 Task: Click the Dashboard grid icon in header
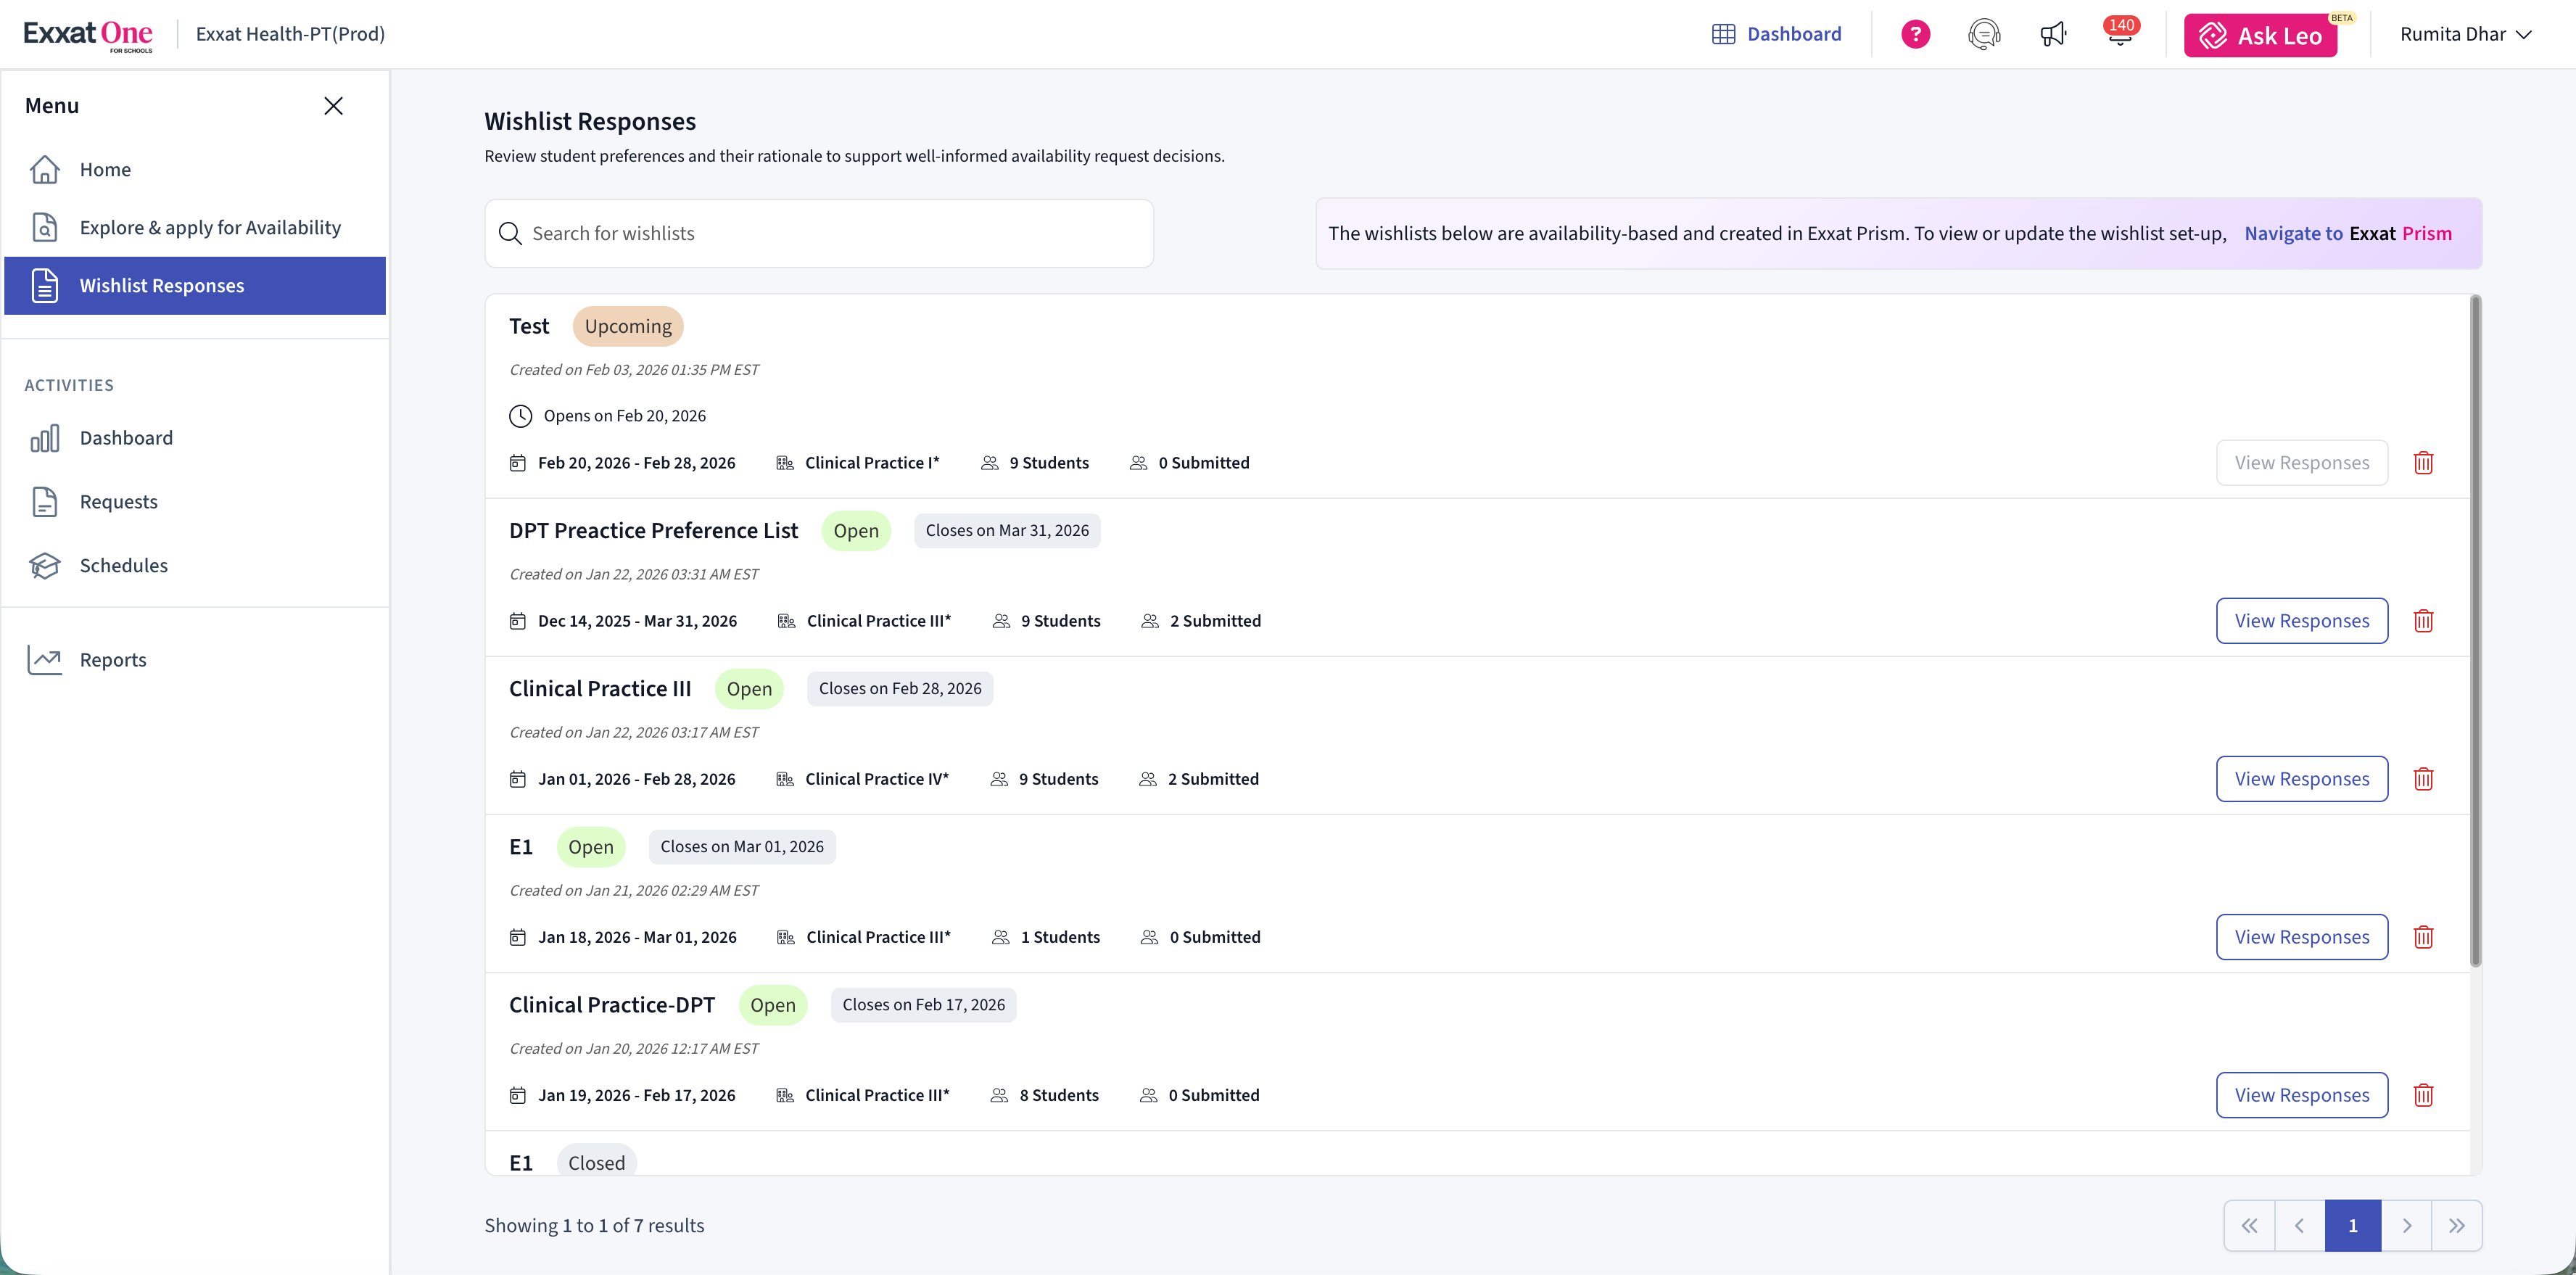1723,34
